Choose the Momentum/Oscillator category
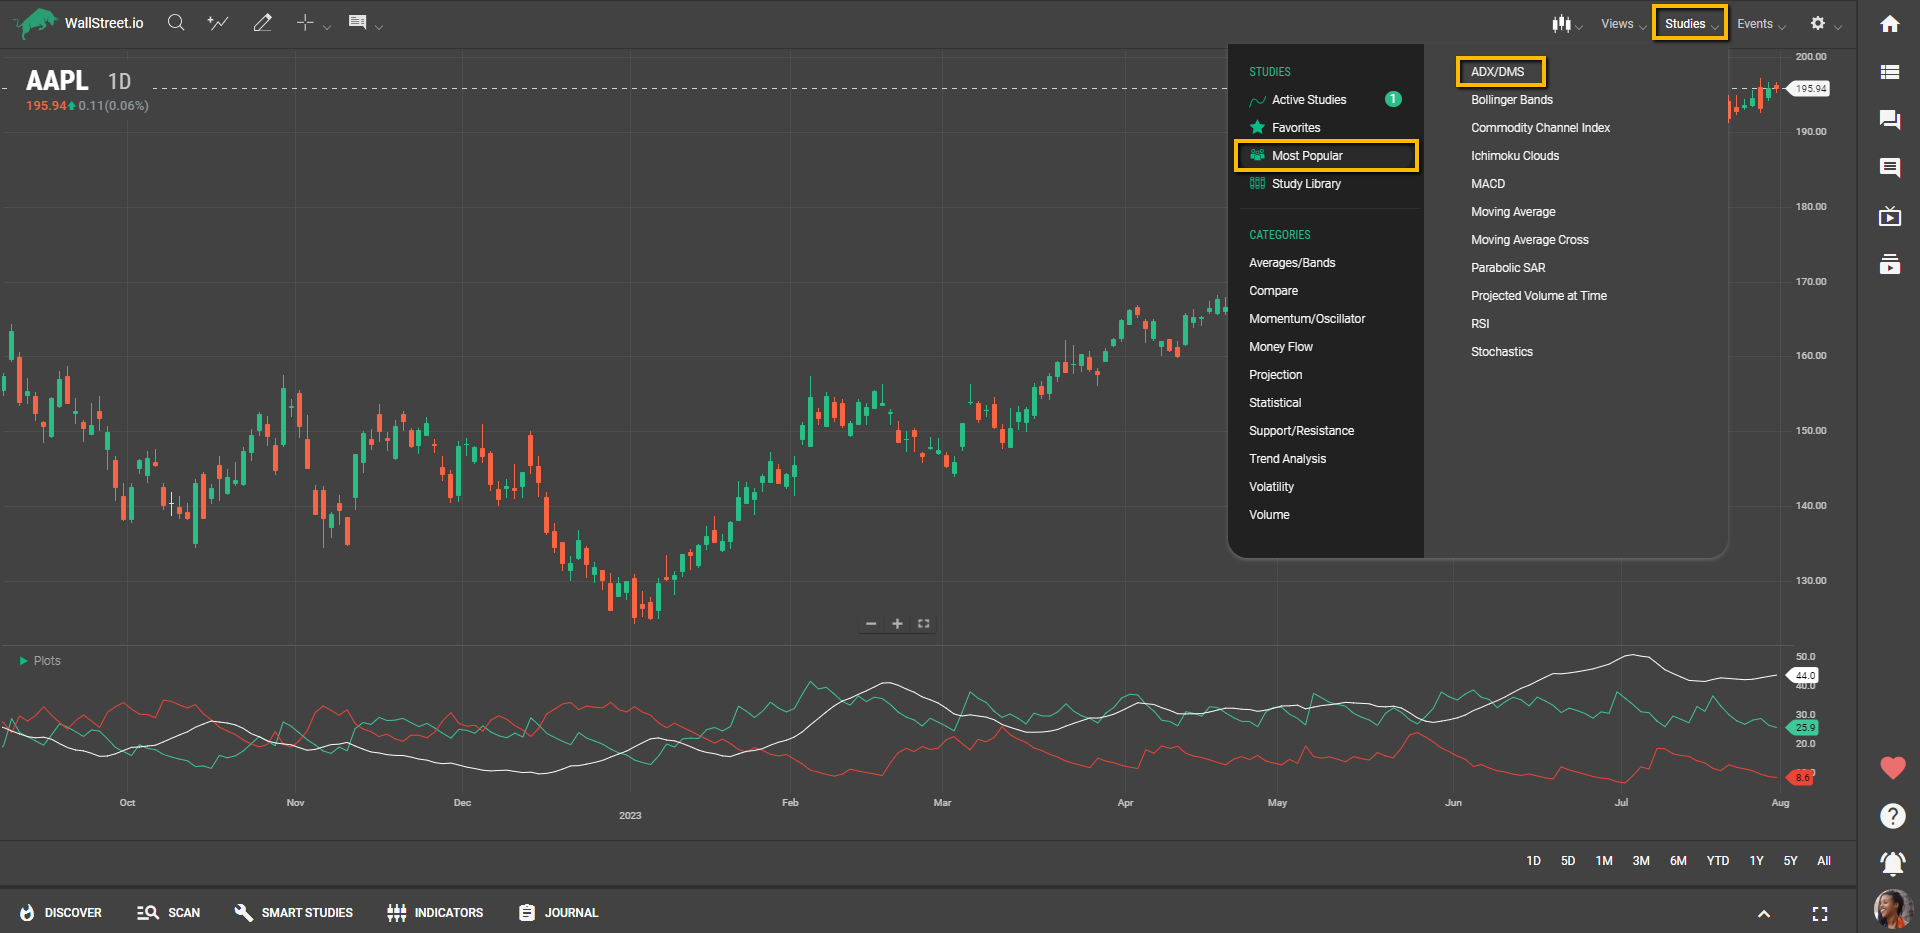1920x933 pixels. pos(1306,319)
